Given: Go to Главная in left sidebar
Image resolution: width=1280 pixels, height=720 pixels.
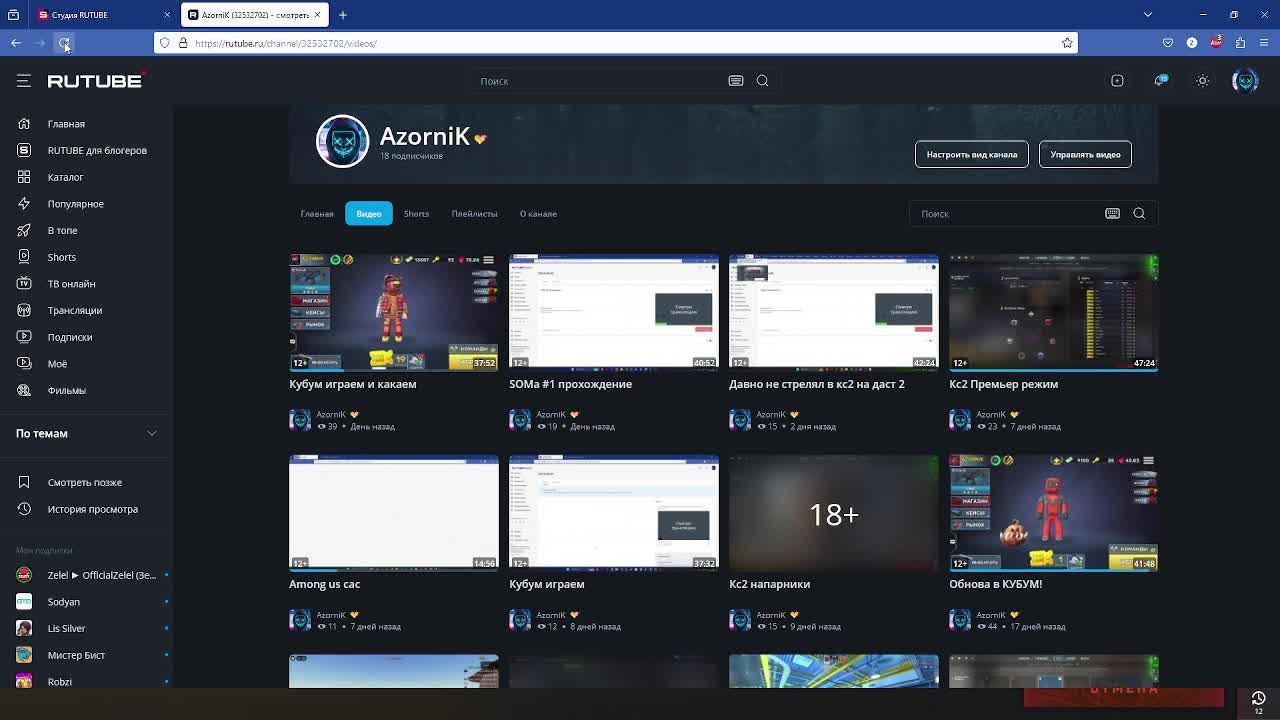Looking at the screenshot, I should 66,124.
